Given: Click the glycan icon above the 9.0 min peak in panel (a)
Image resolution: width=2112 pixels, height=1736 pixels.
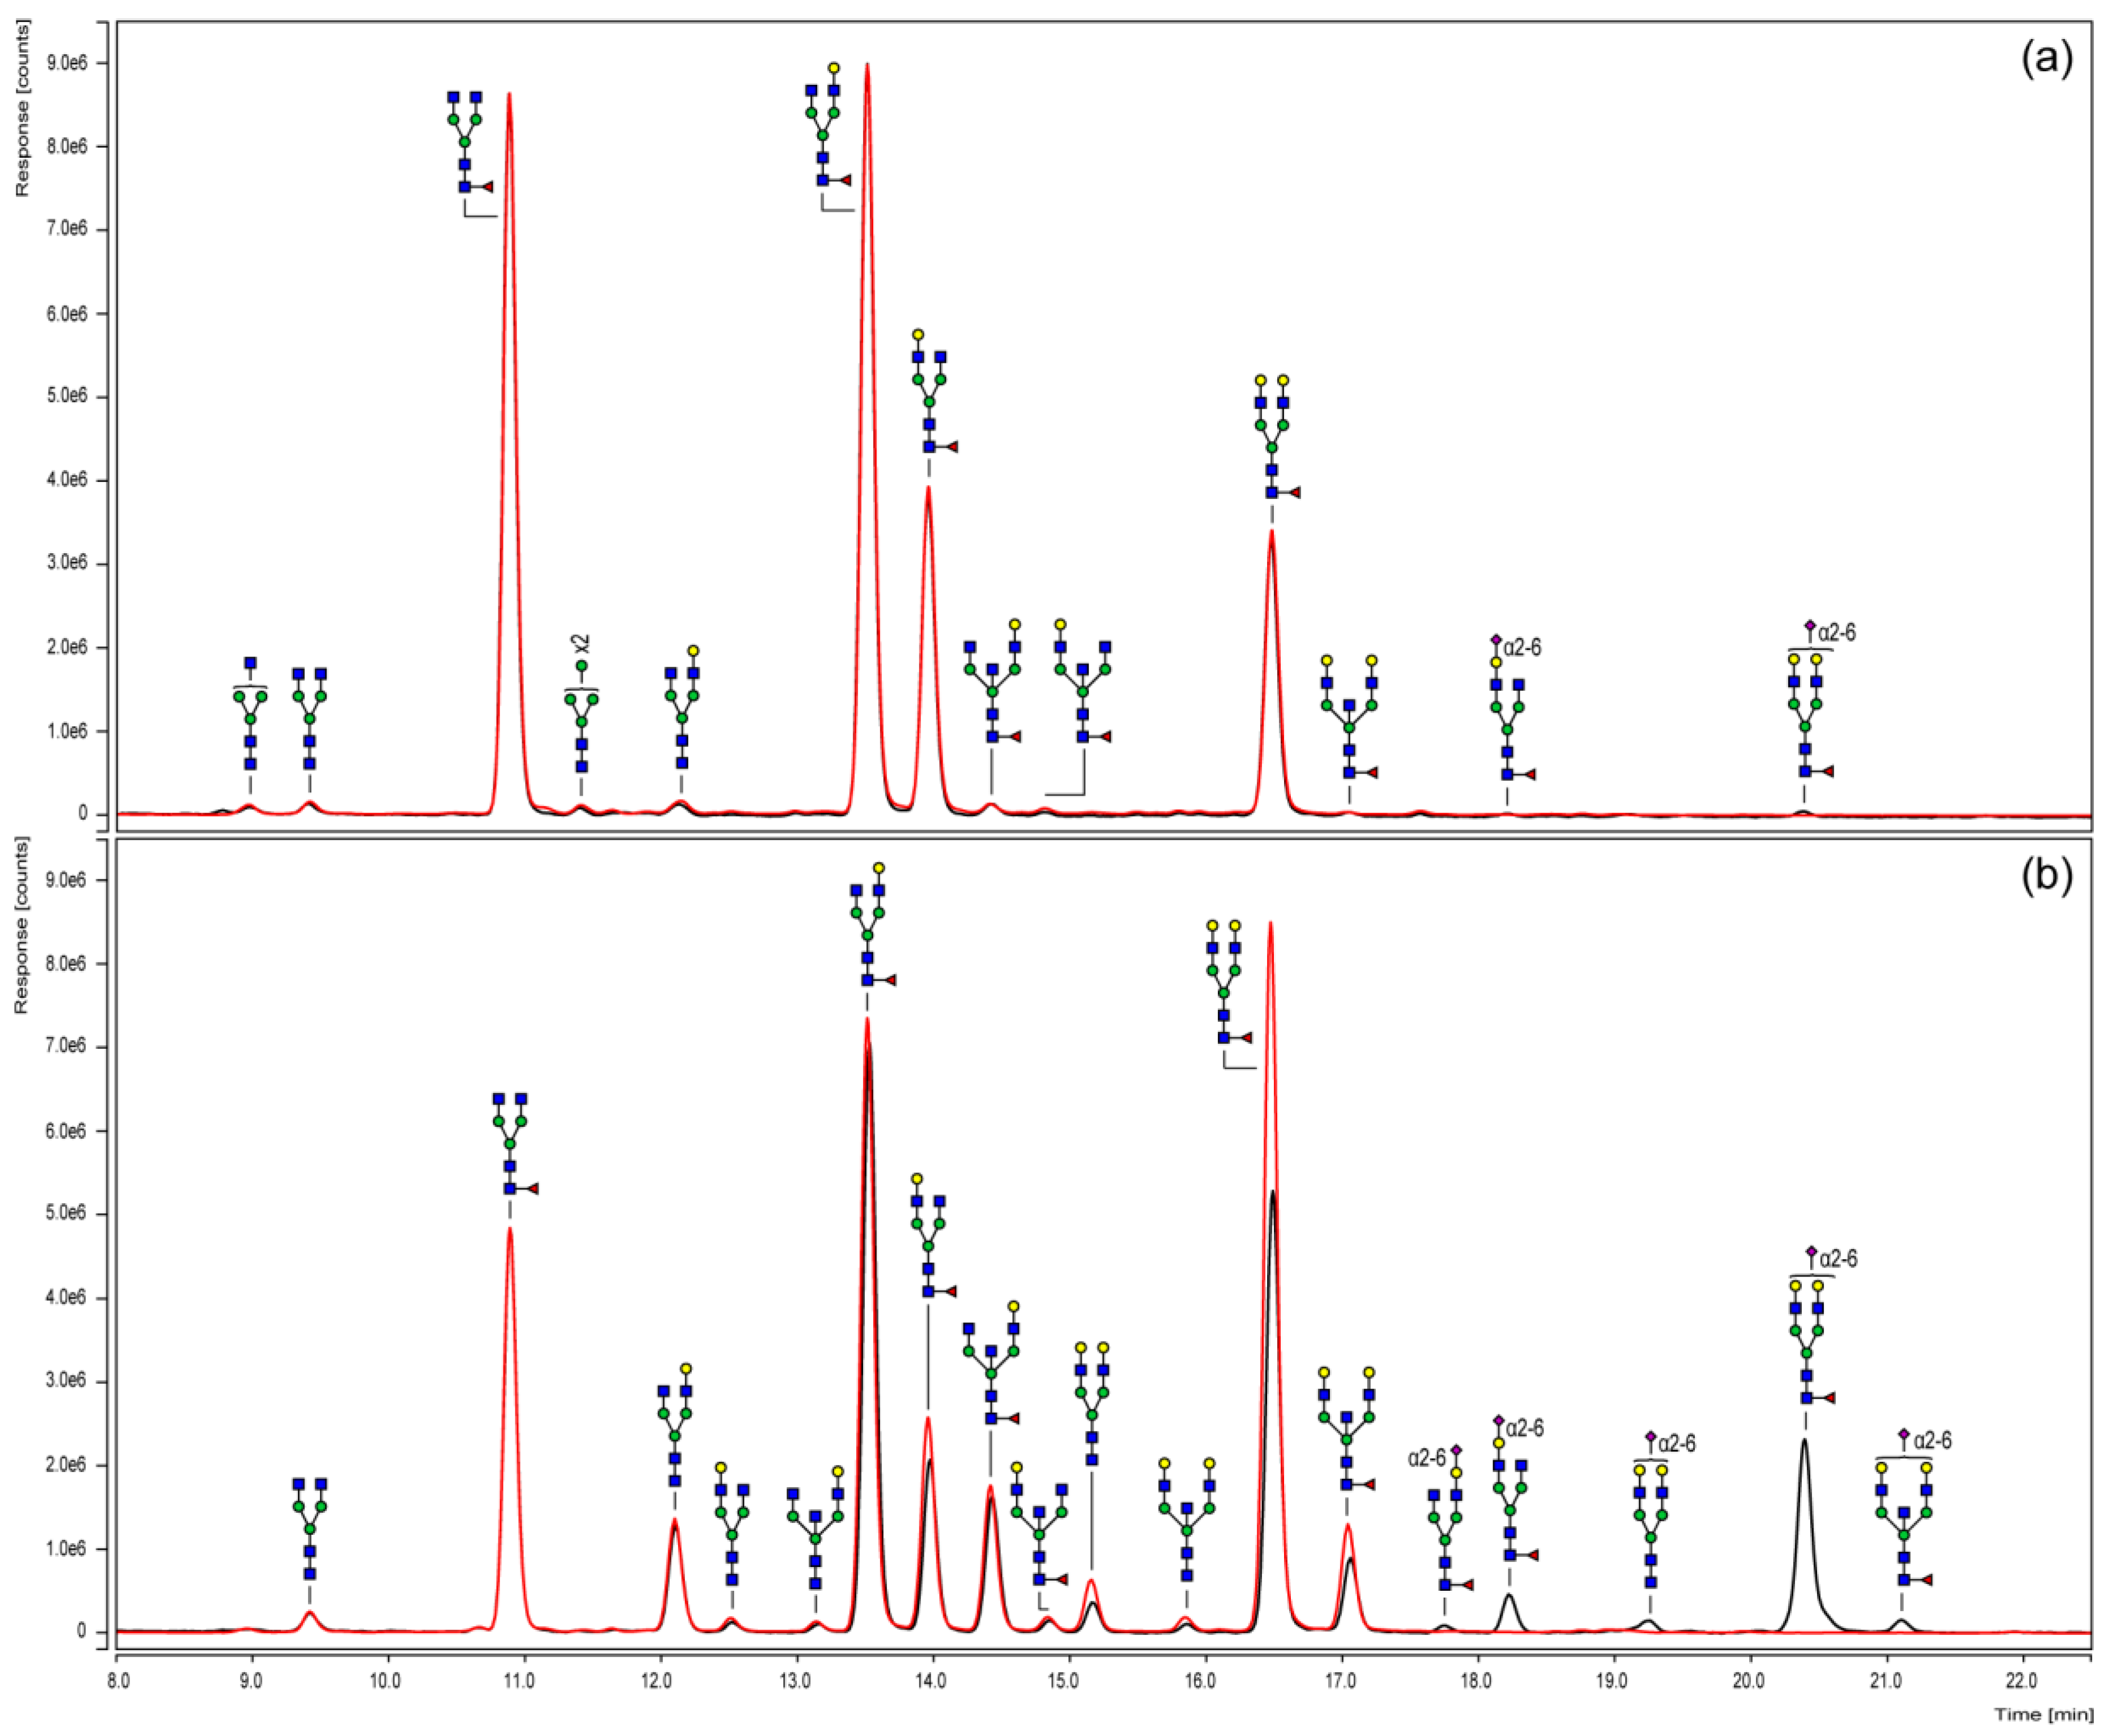Looking at the screenshot, I should click(x=250, y=714).
